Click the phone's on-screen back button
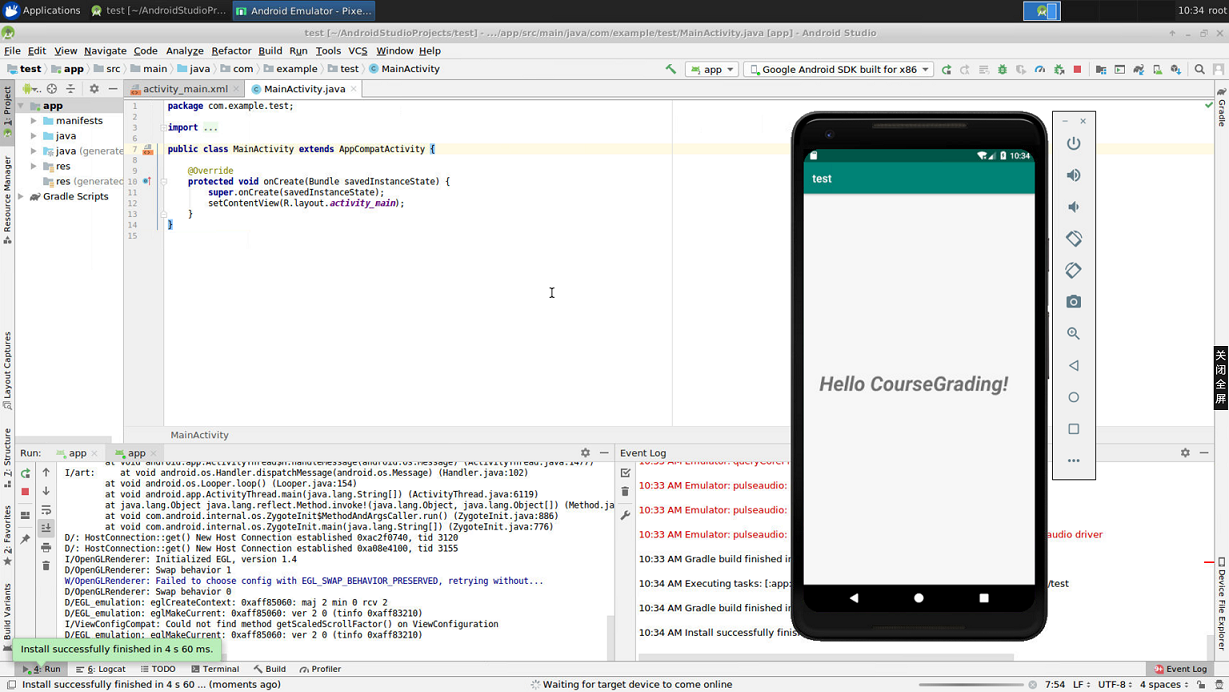 click(853, 598)
